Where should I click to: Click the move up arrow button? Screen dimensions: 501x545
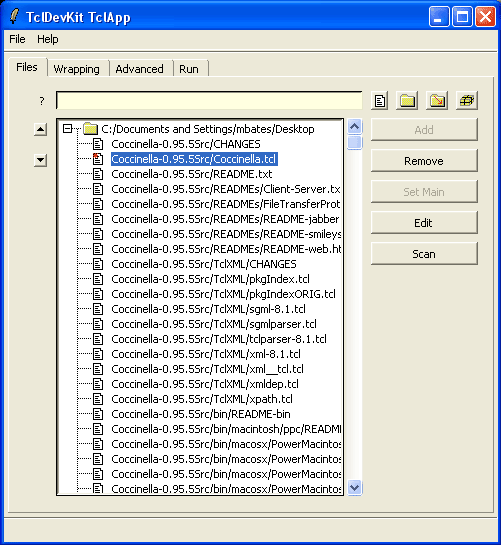tap(41, 130)
